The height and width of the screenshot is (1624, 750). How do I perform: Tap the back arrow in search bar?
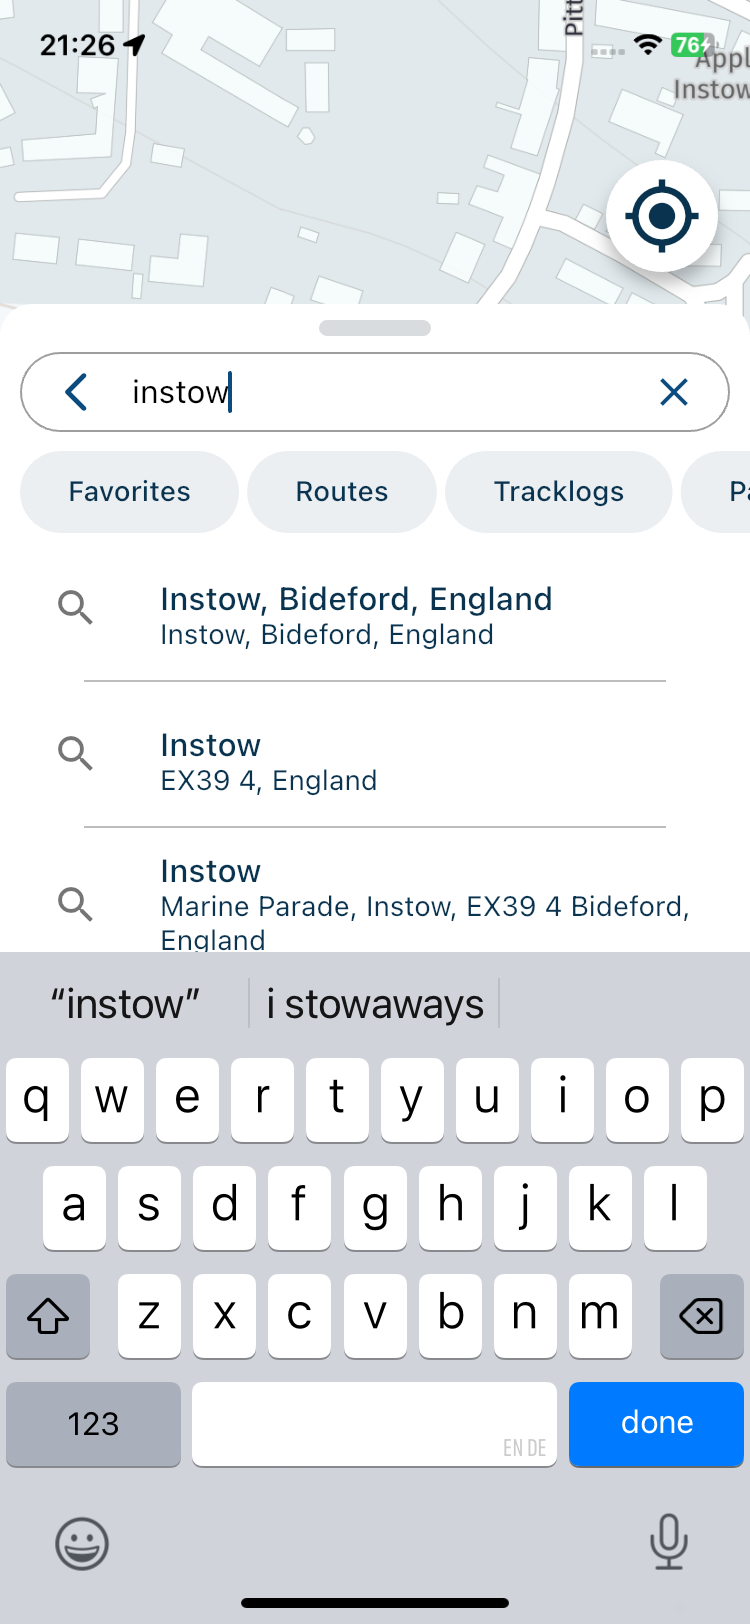pyautogui.click(x=77, y=392)
